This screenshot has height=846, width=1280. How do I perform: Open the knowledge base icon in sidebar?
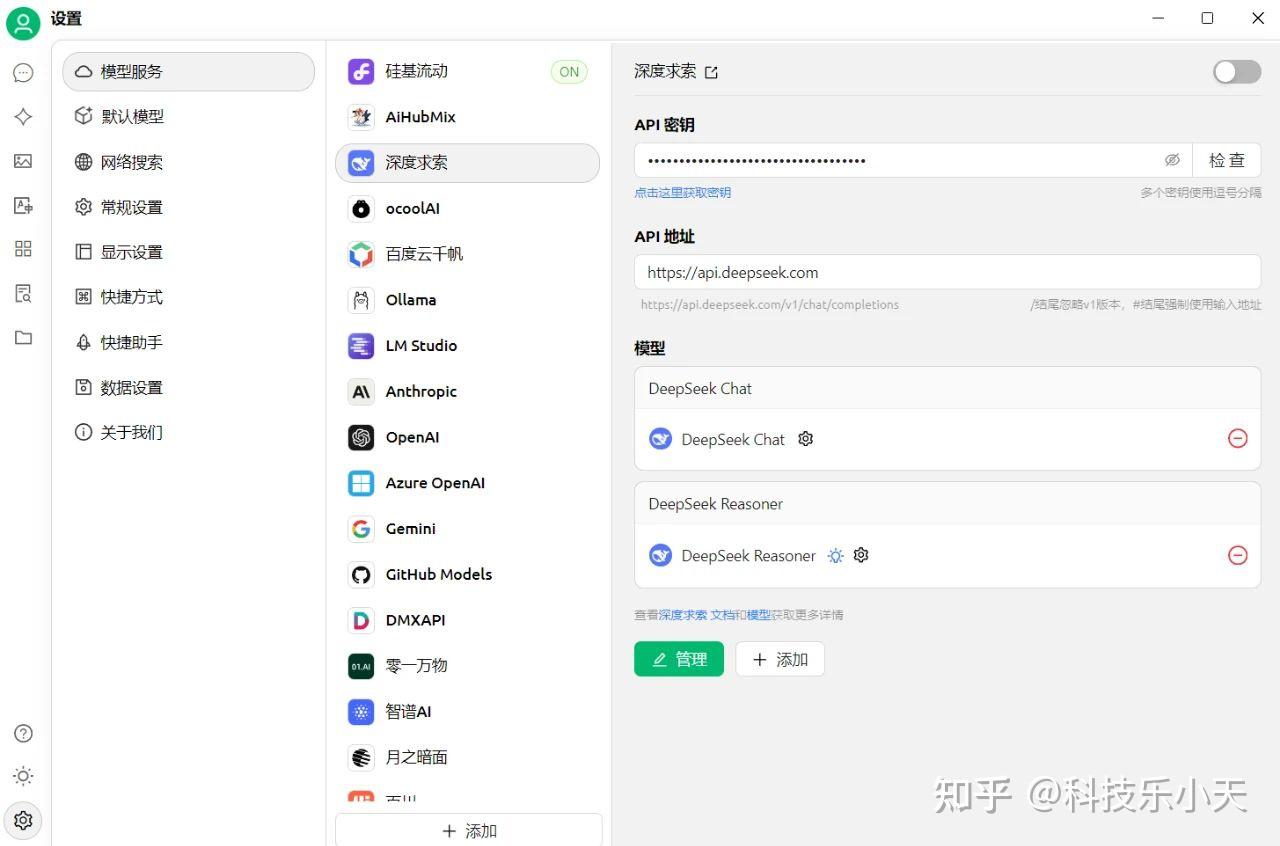[x=23, y=293]
